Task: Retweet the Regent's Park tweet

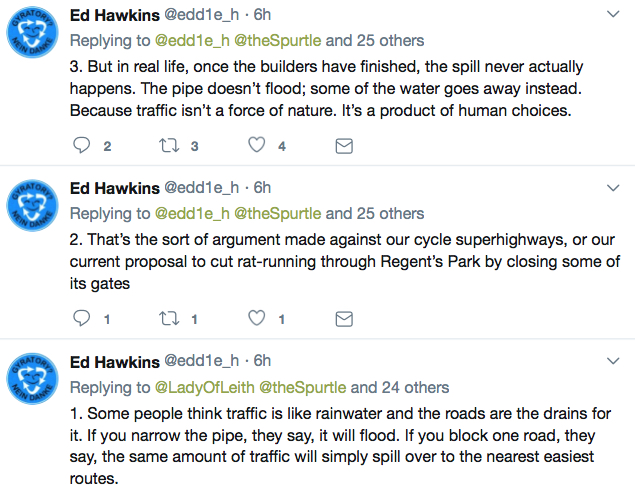Action: (169, 319)
